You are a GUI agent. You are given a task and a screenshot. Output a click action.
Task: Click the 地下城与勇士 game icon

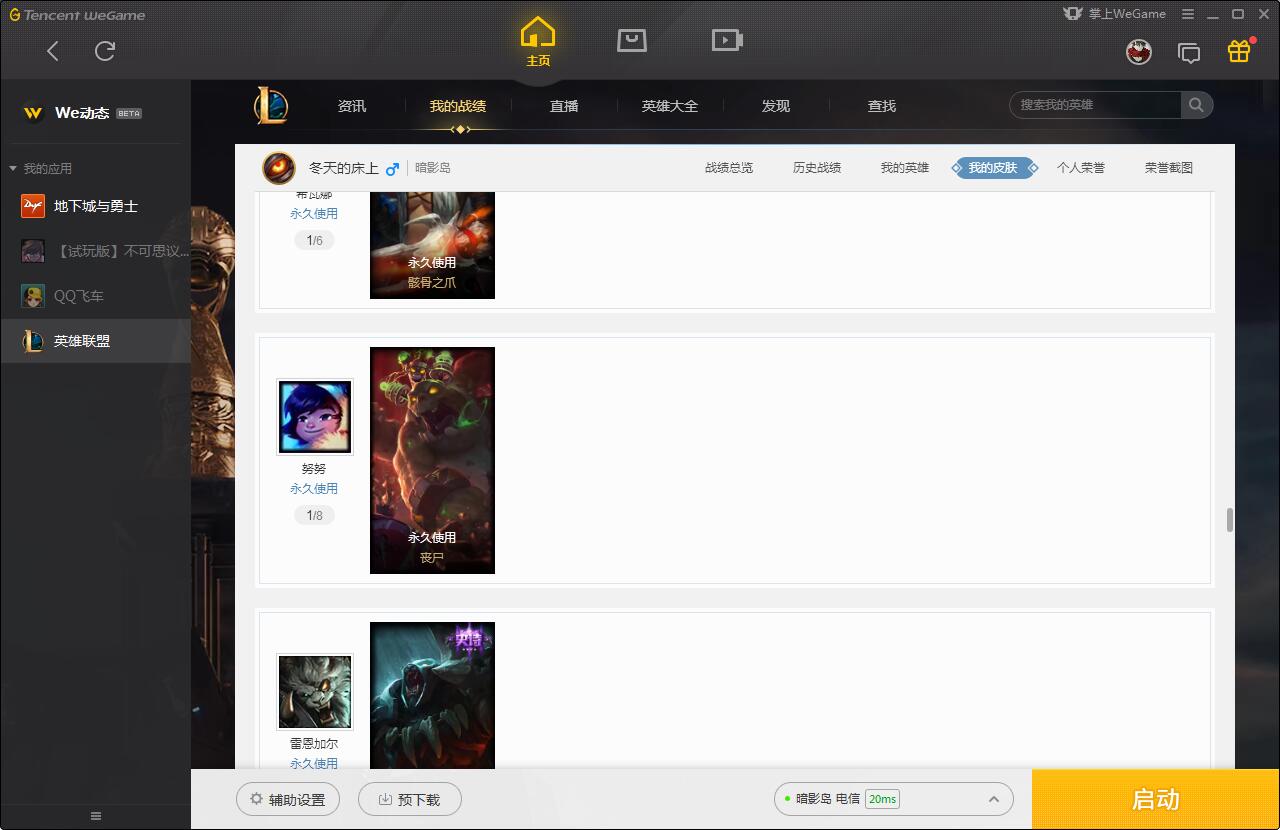[33, 206]
